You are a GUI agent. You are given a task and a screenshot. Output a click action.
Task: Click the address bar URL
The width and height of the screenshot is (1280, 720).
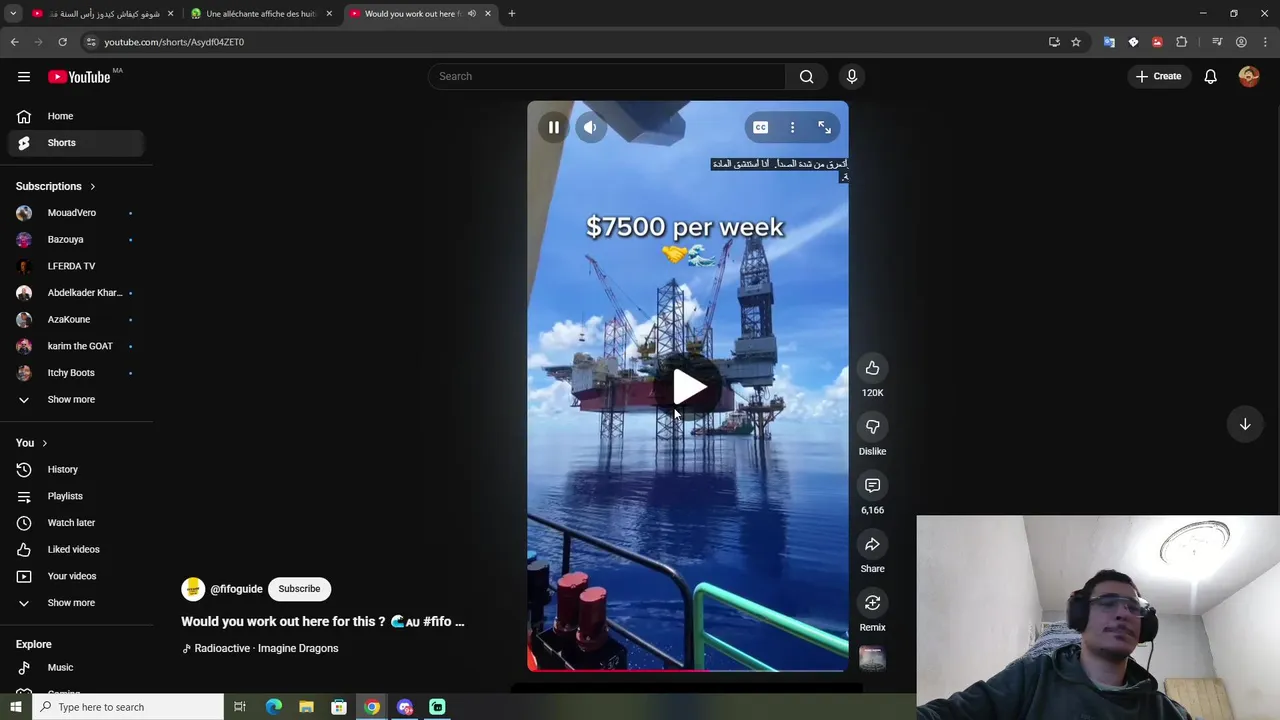174,42
